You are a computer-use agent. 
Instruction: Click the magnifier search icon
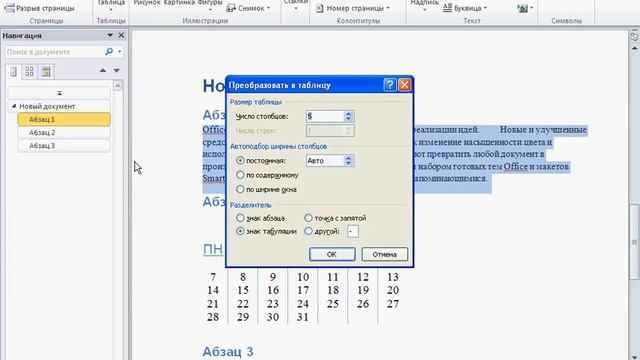109,51
